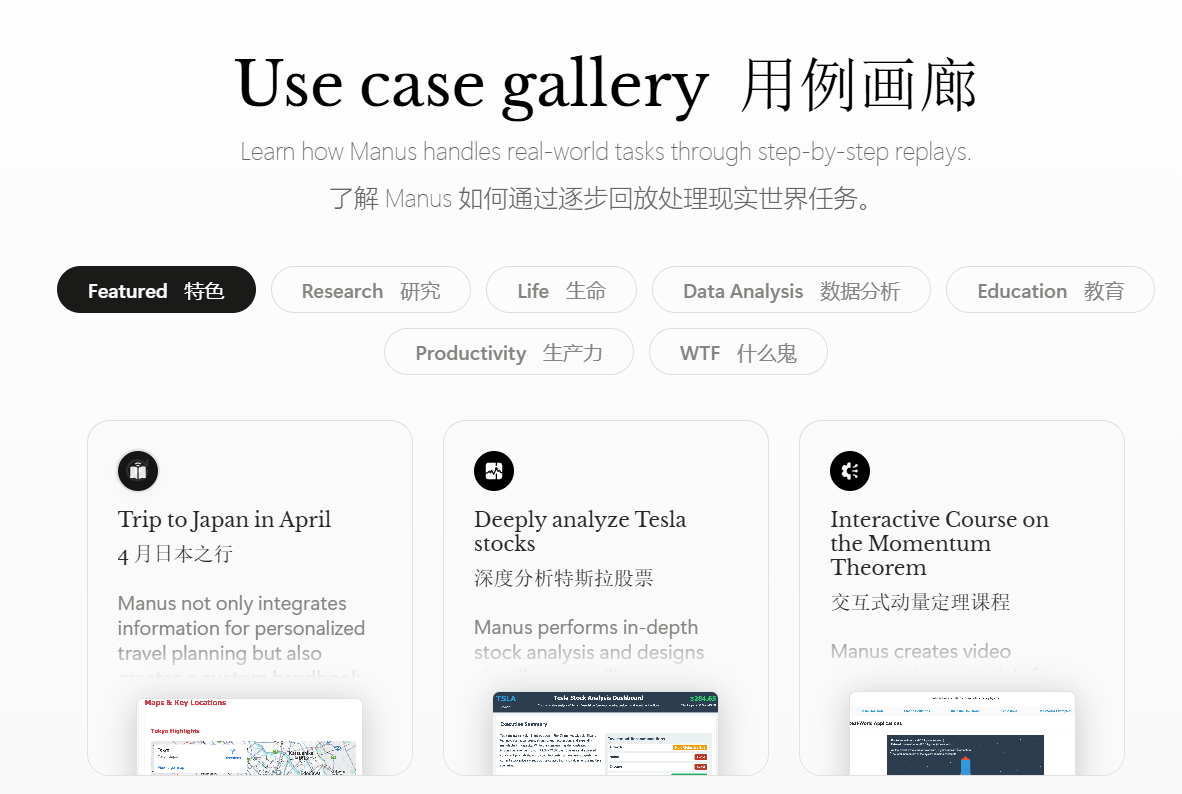Open the Momentum Theorem course preview thumbnail

(962, 734)
